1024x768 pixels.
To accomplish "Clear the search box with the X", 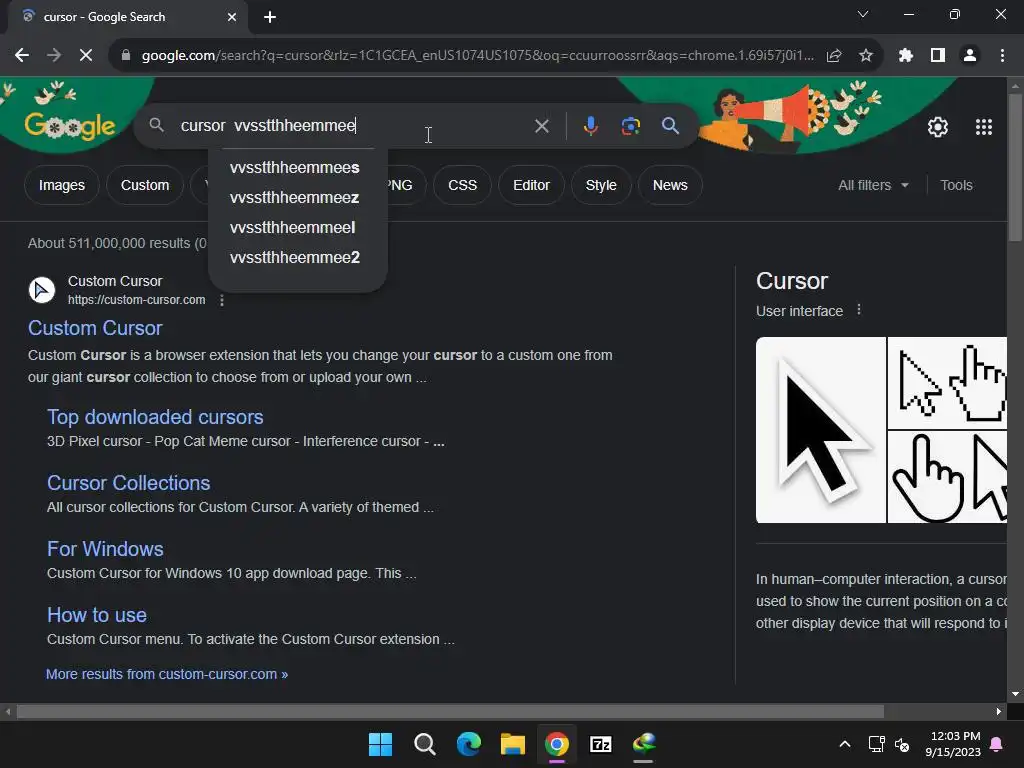I will 541,126.
